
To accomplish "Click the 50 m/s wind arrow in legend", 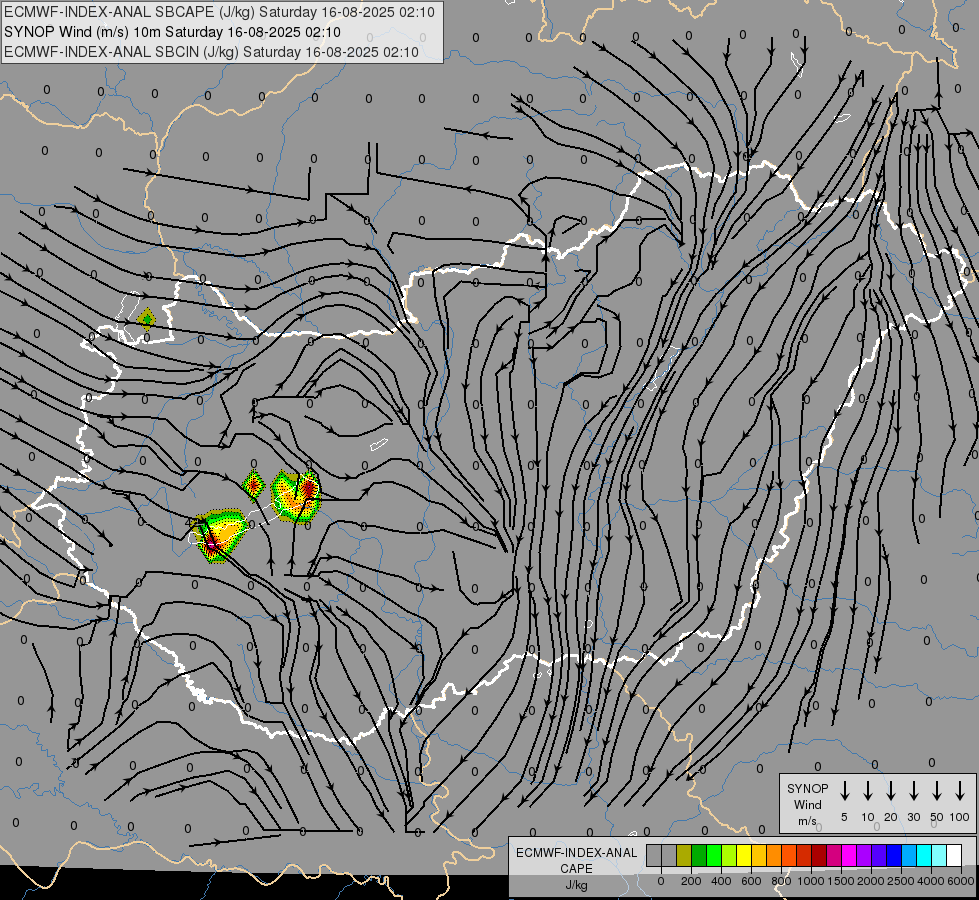I will 937,790.
